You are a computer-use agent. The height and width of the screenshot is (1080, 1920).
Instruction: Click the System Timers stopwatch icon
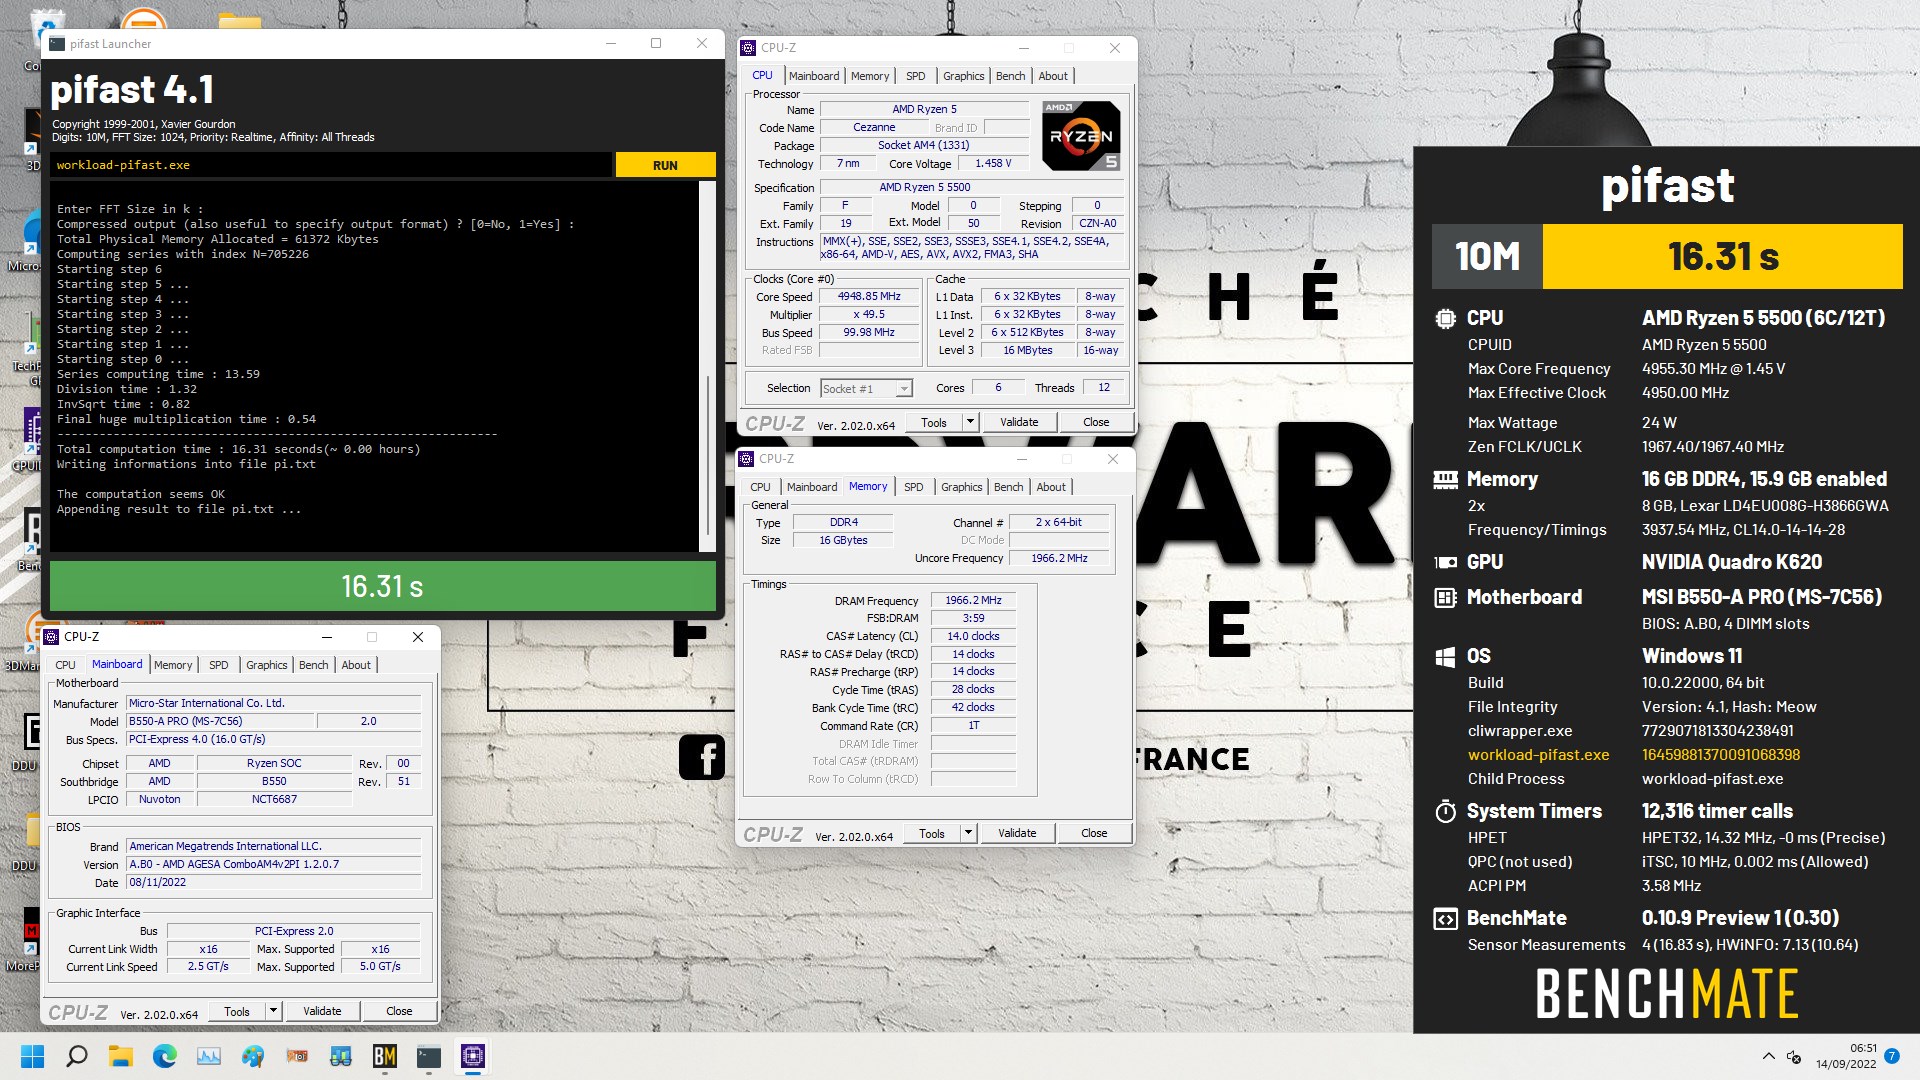point(1445,811)
